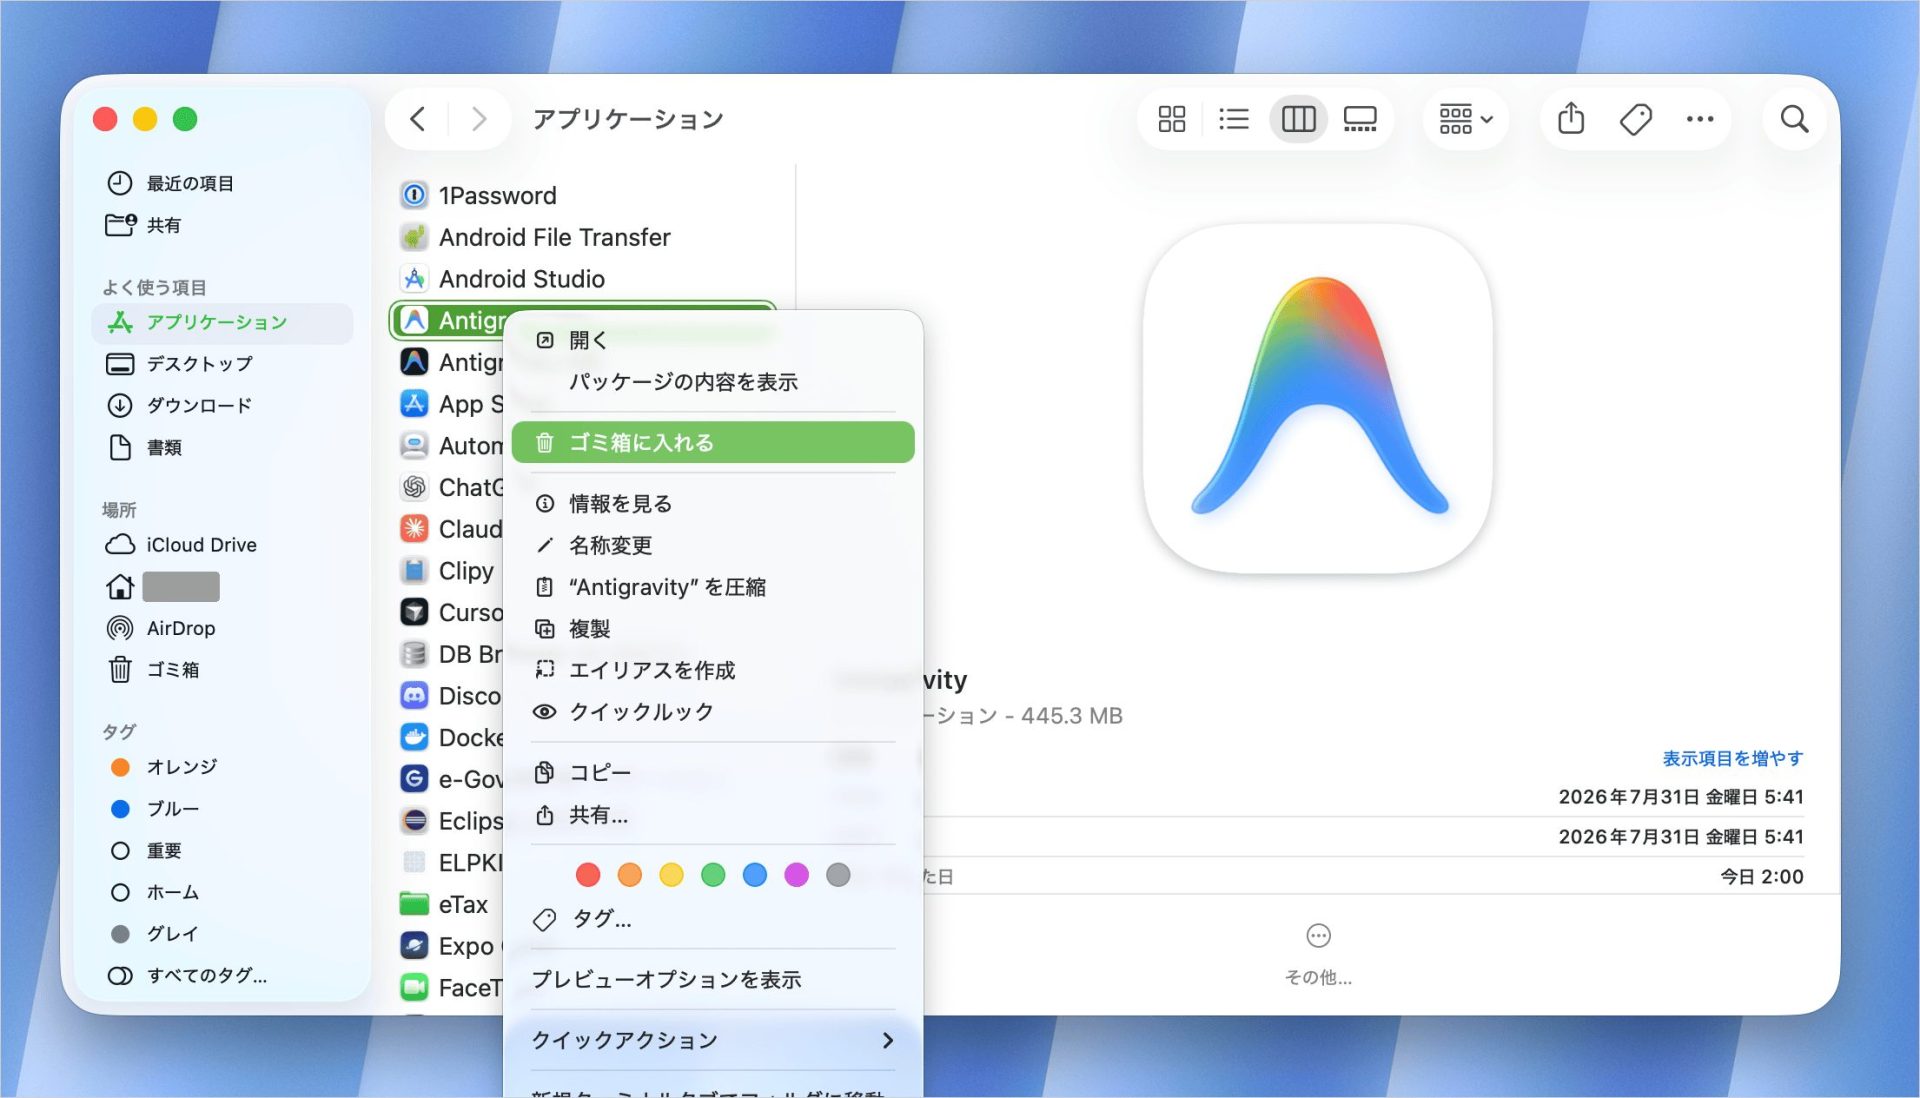Open the group-by dropdown in toolbar
Viewport: 1920px width, 1098px height.
[1465, 119]
